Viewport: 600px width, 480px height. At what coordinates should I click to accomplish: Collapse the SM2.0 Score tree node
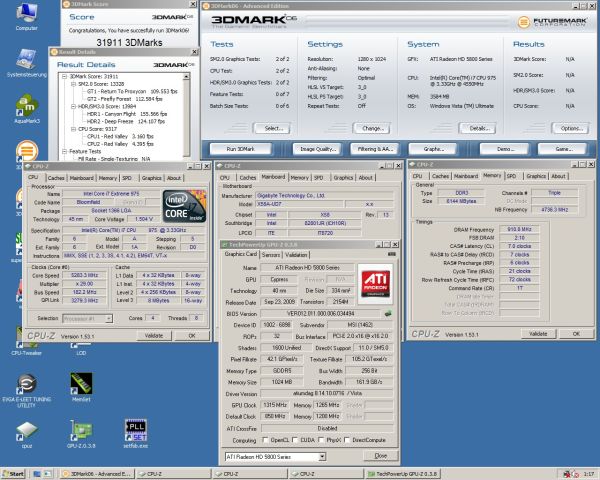[x=73, y=84]
